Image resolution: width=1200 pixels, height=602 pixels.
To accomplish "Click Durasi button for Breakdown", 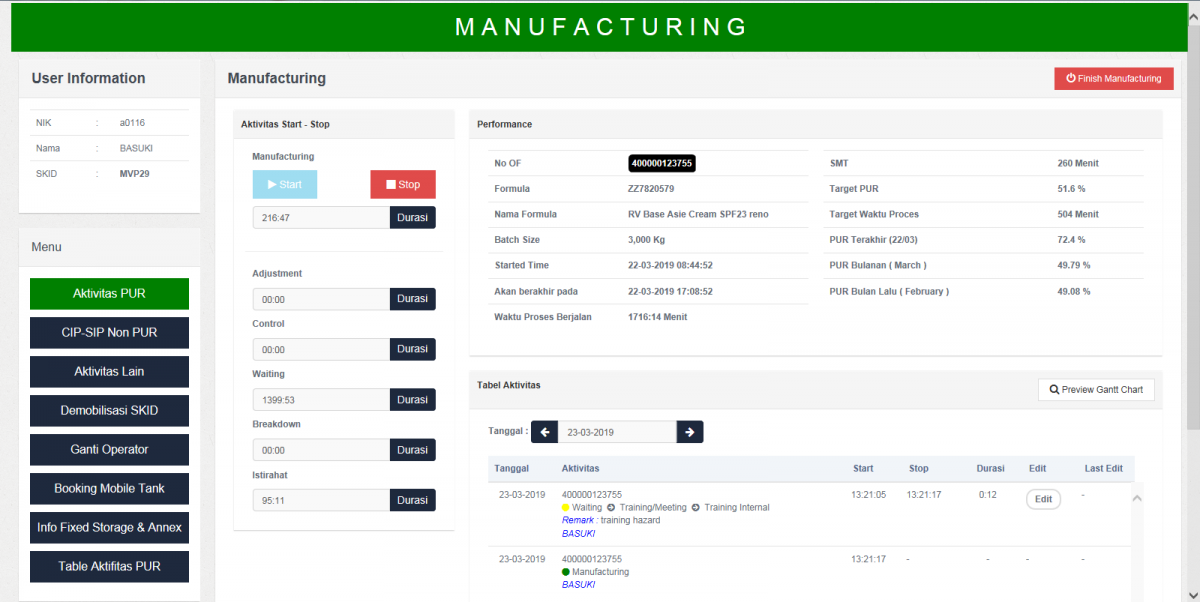I will click(413, 450).
